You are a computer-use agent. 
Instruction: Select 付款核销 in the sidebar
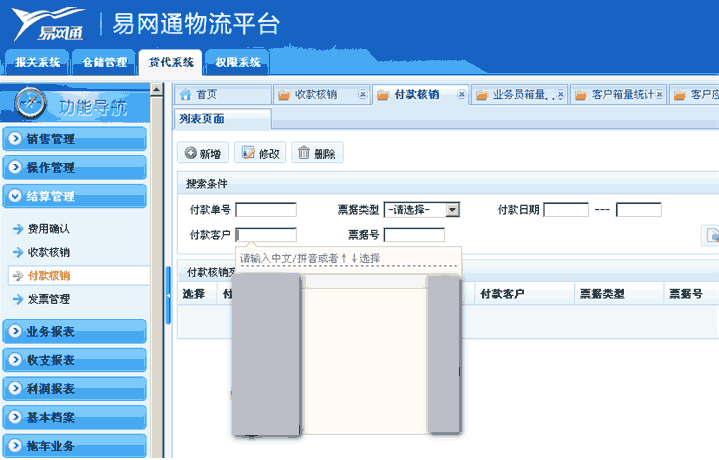point(49,275)
